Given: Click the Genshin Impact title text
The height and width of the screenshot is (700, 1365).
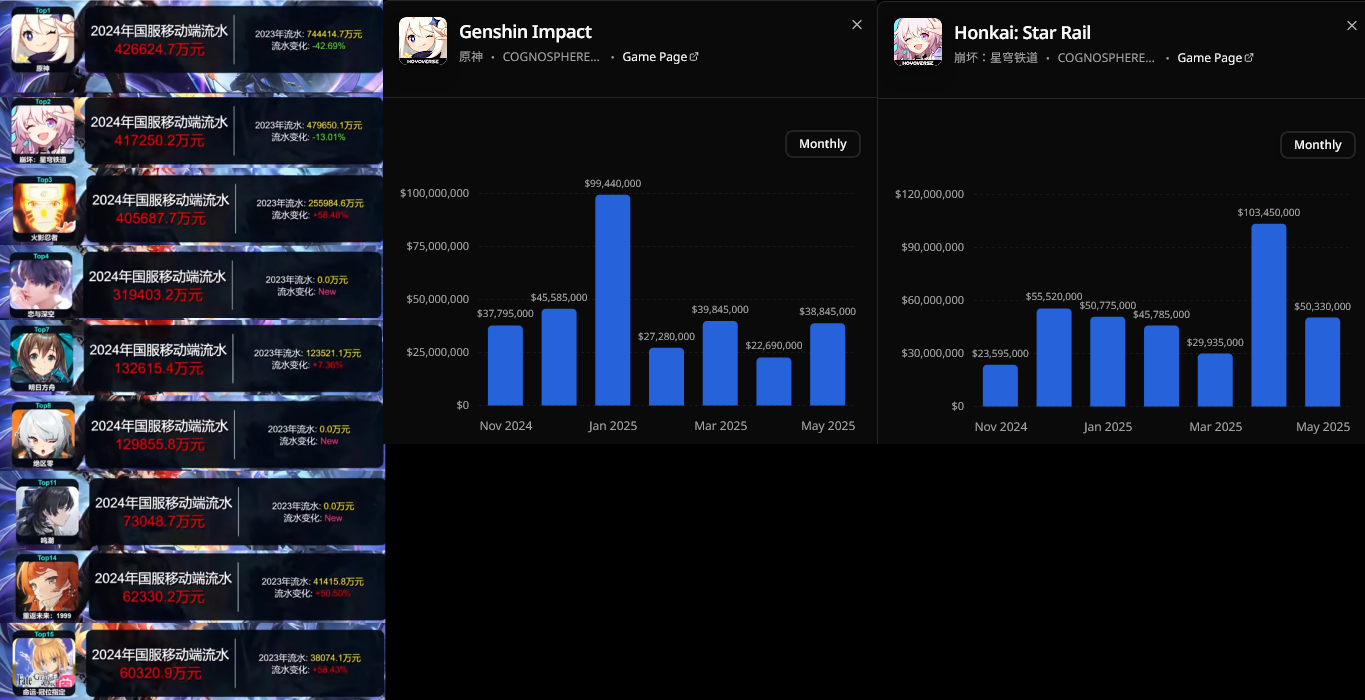Looking at the screenshot, I should 525,32.
